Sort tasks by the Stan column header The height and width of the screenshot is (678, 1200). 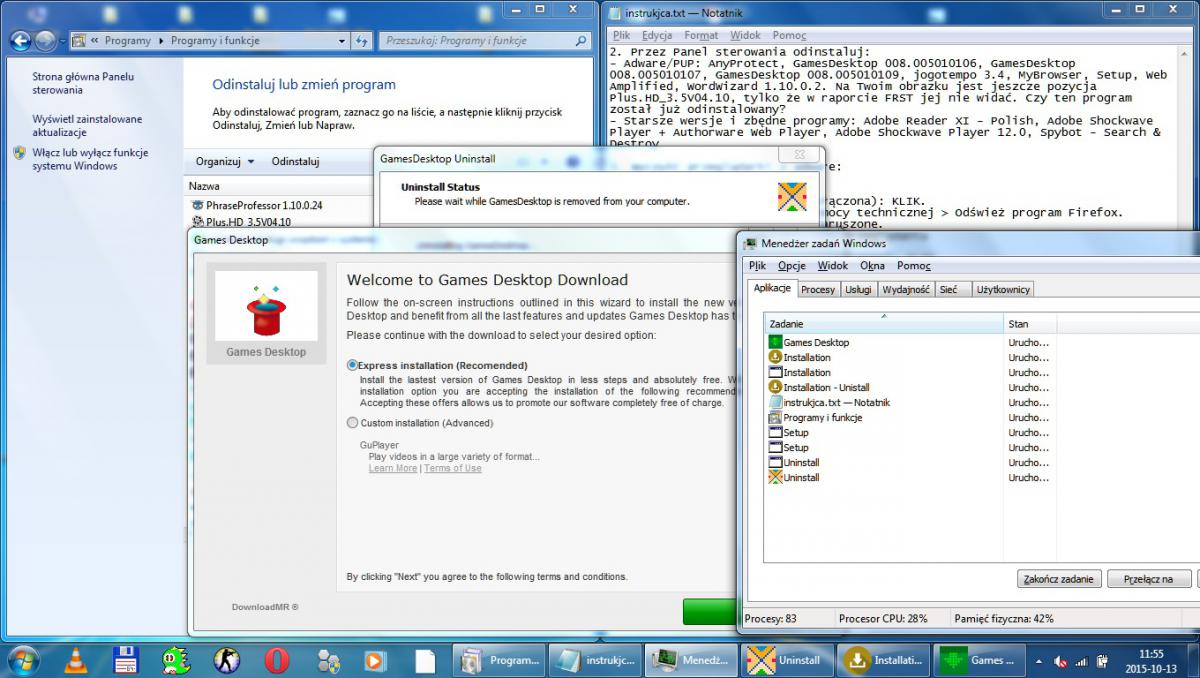pos(1030,323)
